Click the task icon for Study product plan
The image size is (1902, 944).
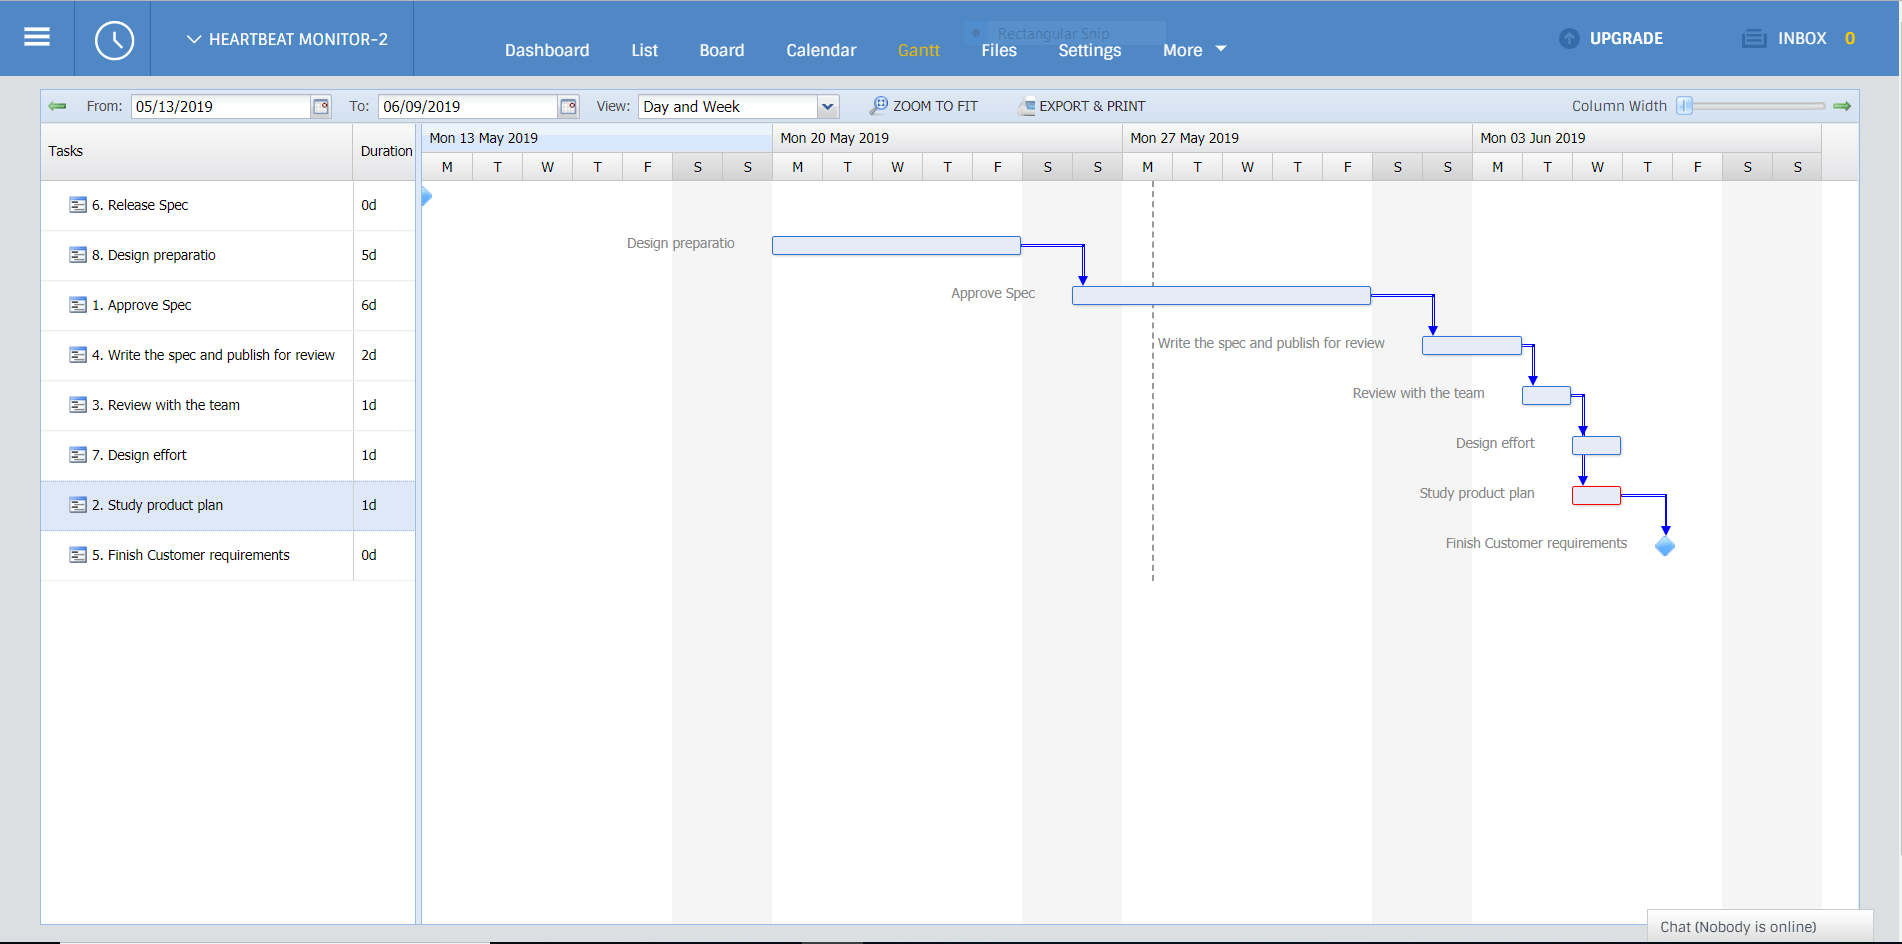pos(78,505)
